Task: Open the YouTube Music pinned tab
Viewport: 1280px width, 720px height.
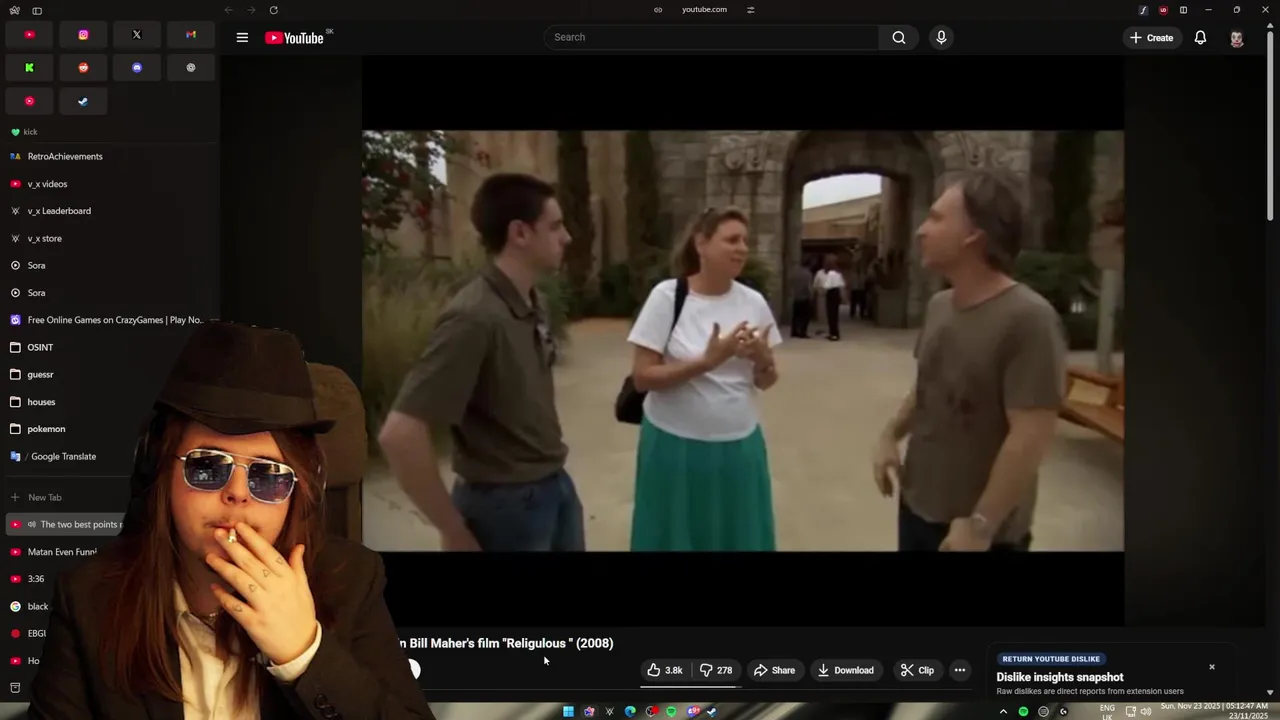Action: click(x=29, y=101)
